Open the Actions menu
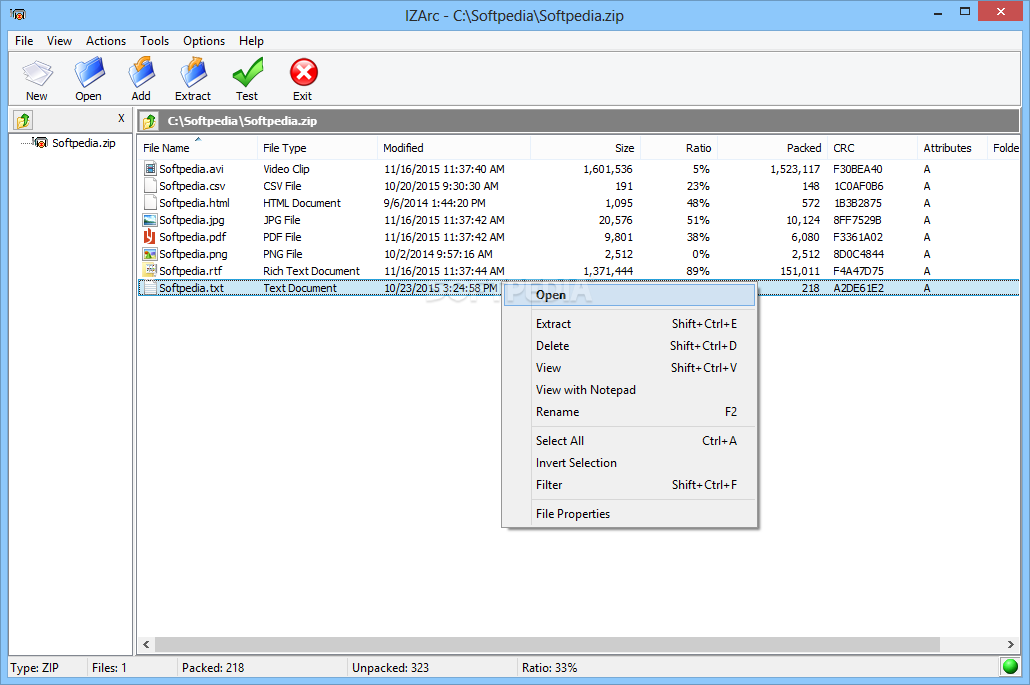 point(106,41)
